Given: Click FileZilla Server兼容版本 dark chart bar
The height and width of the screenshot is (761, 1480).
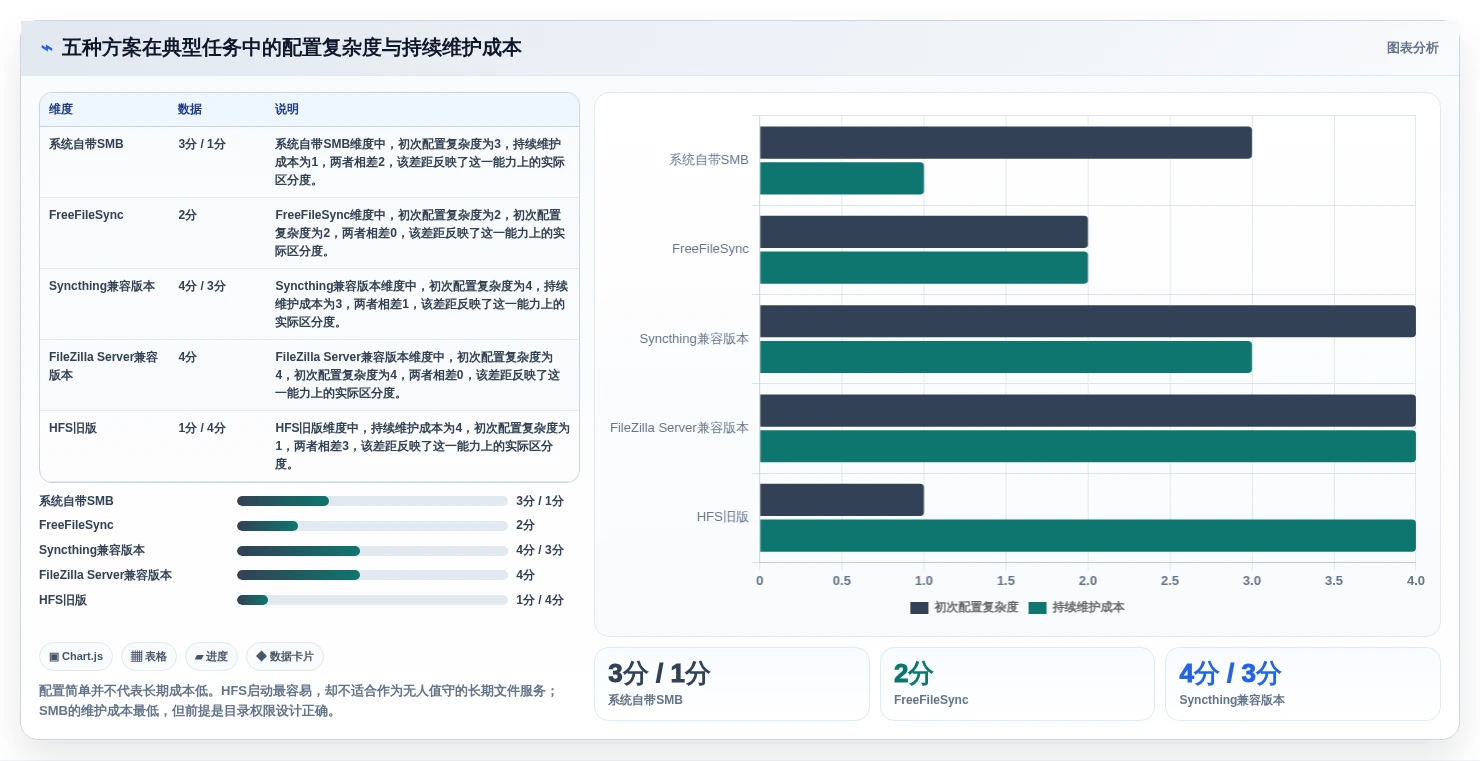Looking at the screenshot, I should click(1088, 411).
